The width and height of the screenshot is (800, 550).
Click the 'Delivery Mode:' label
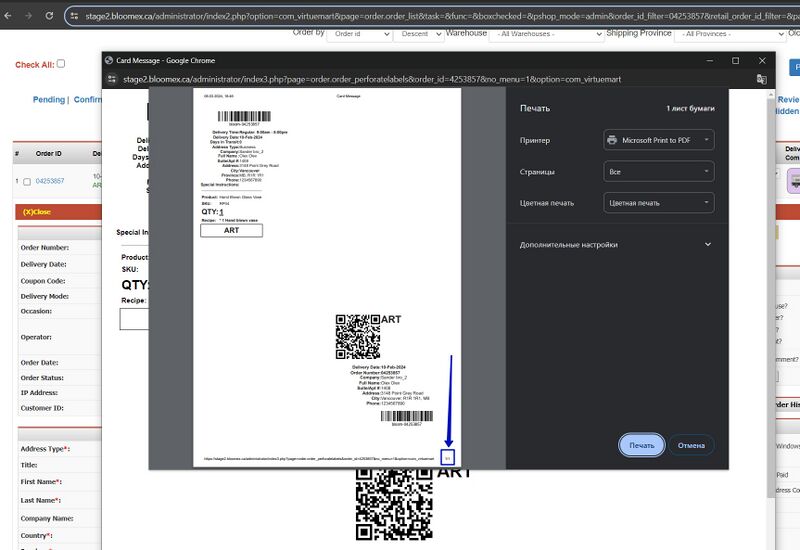[x=44, y=296]
